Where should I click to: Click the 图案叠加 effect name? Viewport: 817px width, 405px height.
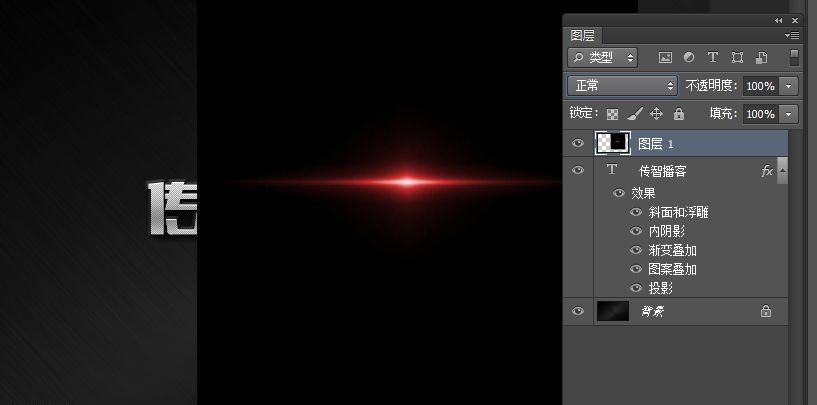[x=672, y=269]
